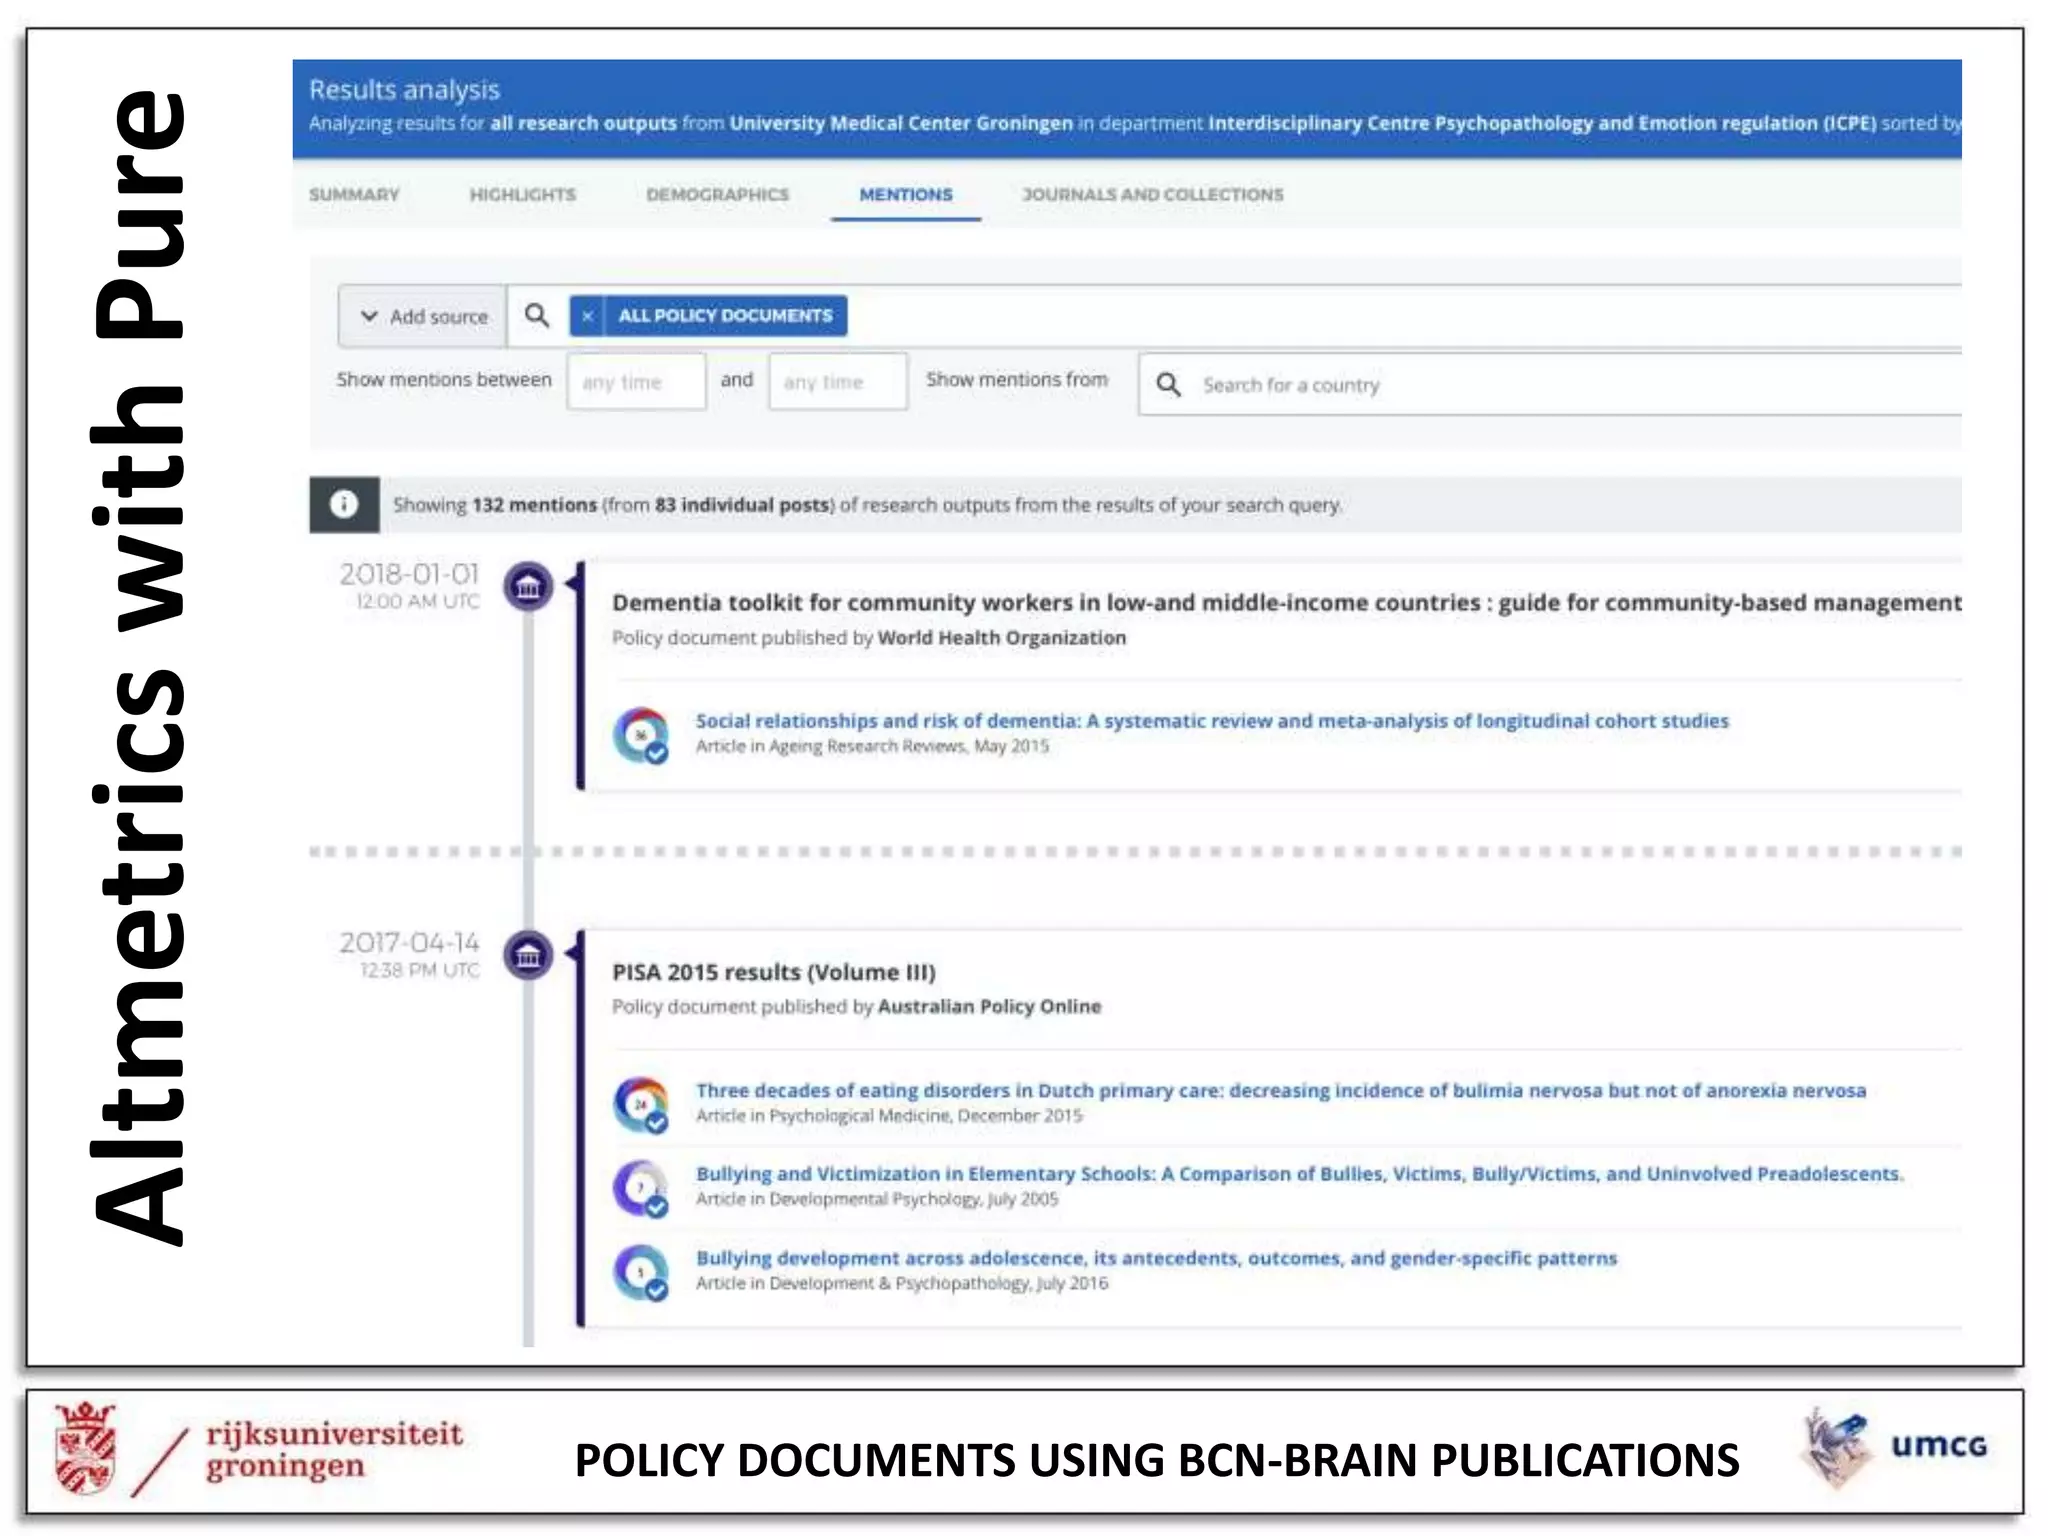
Task: Remove the ALL POLICY DOCUMENTS filter
Action: tap(587, 316)
